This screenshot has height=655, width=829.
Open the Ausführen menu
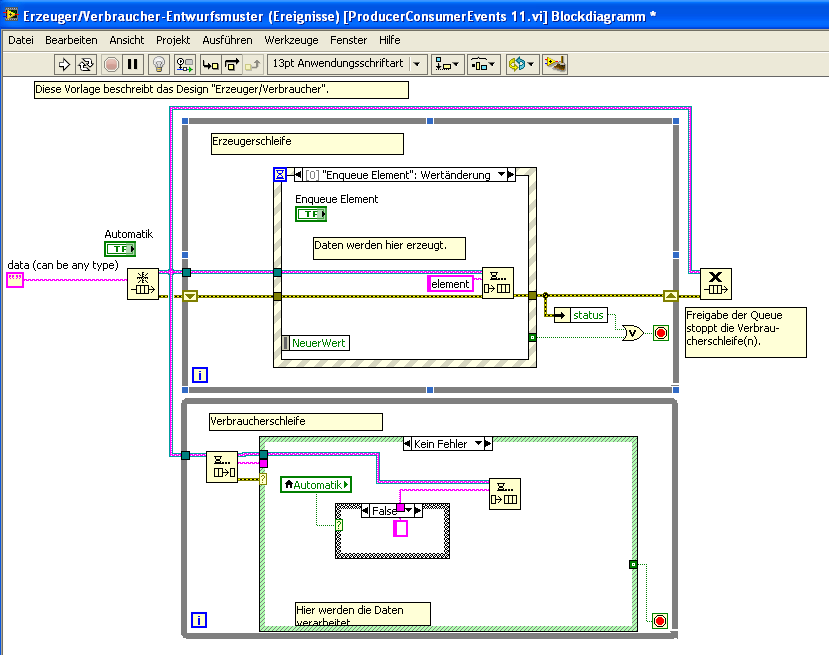click(x=227, y=40)
